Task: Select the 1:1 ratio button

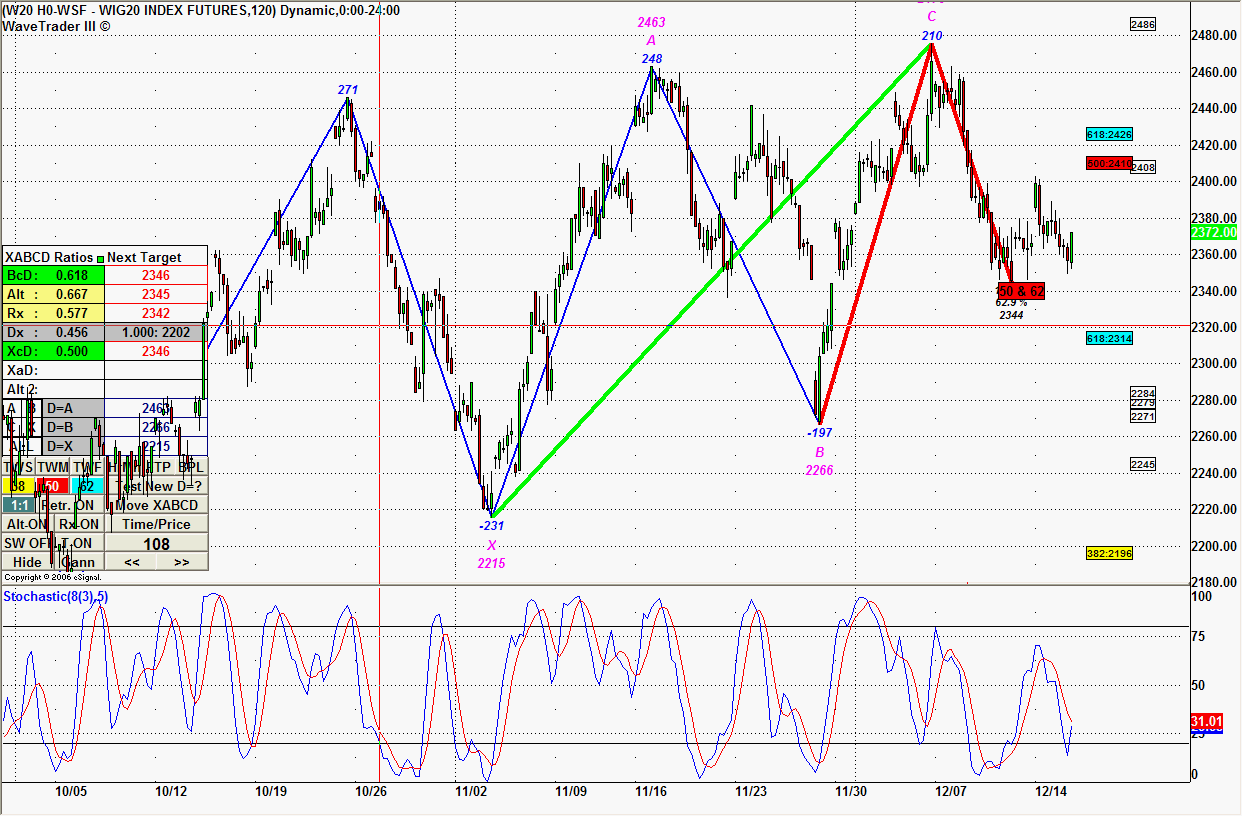Action: pos(19,505)
